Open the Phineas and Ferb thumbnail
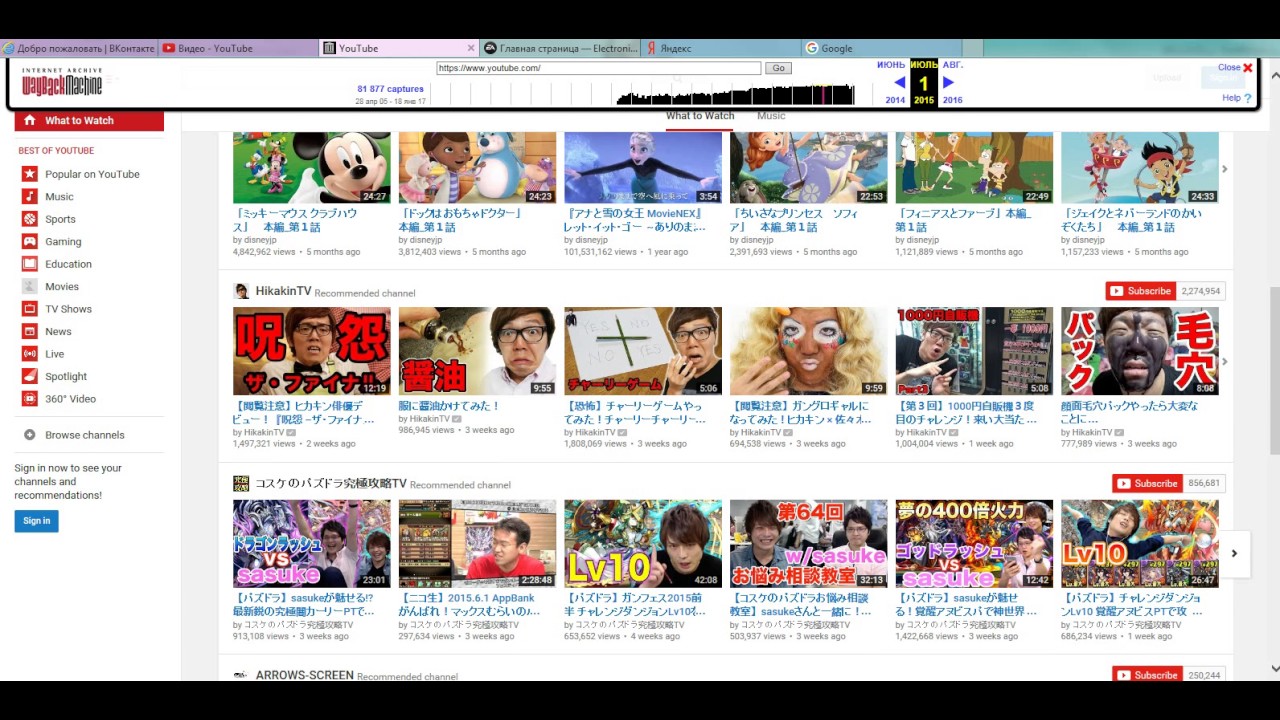The image size is (1280, 720). 974,168
